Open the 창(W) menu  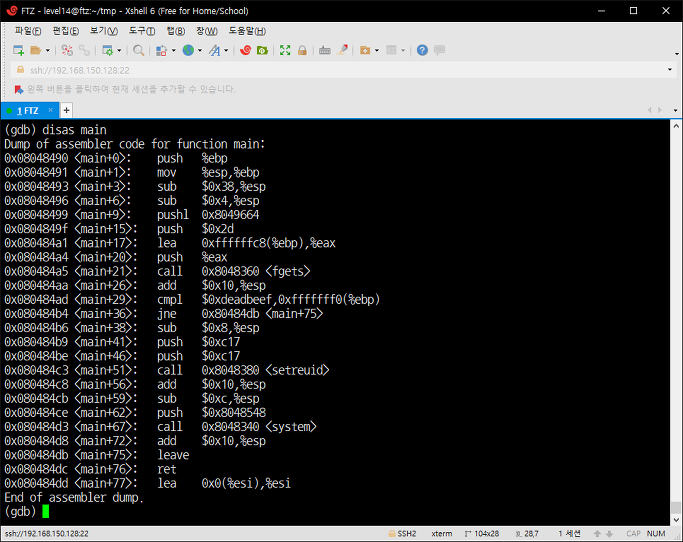(206, 31)
